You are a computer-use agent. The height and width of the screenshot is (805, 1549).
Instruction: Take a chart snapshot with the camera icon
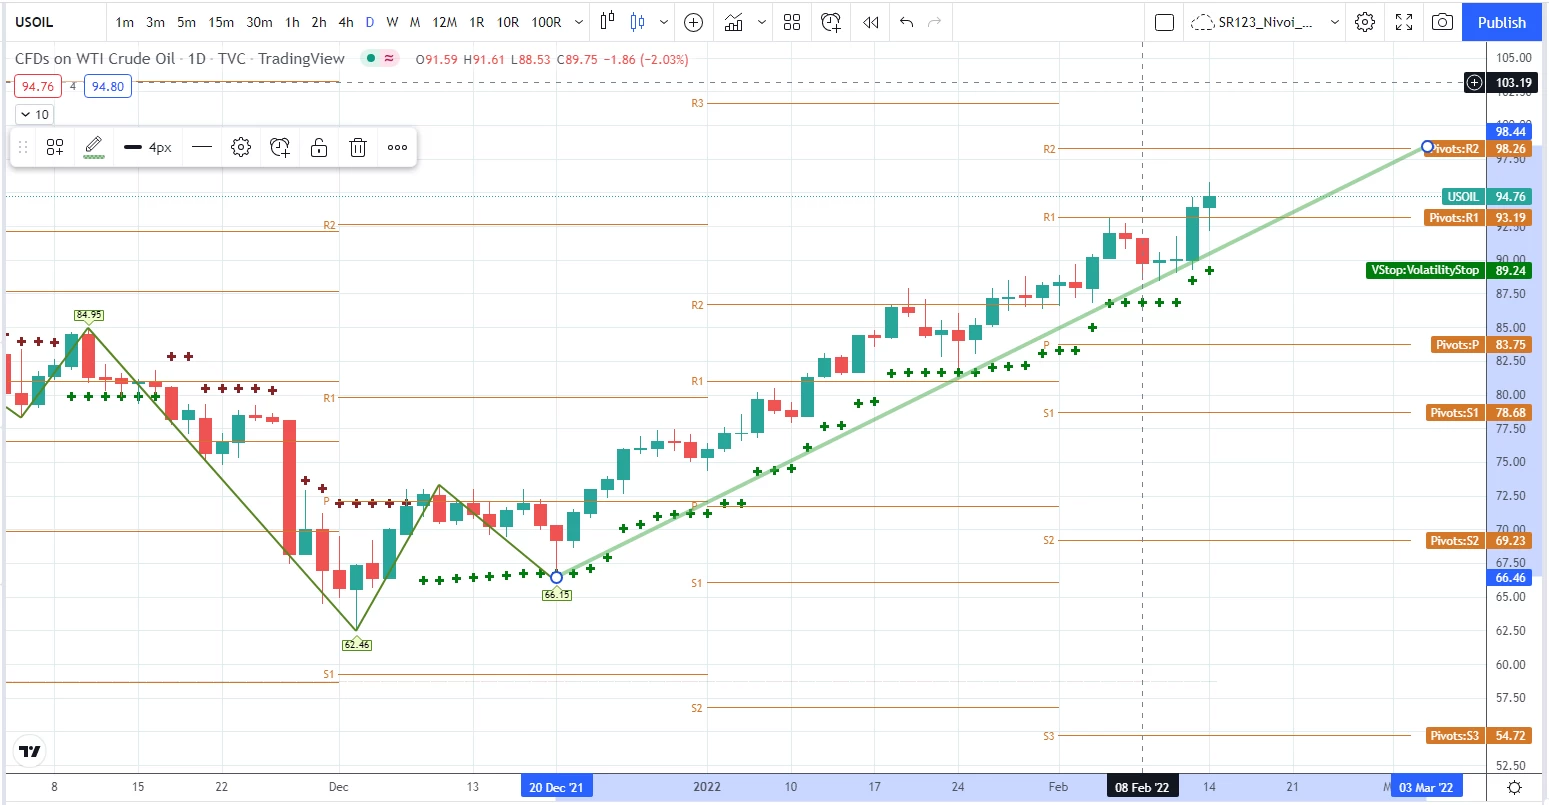1441,21
